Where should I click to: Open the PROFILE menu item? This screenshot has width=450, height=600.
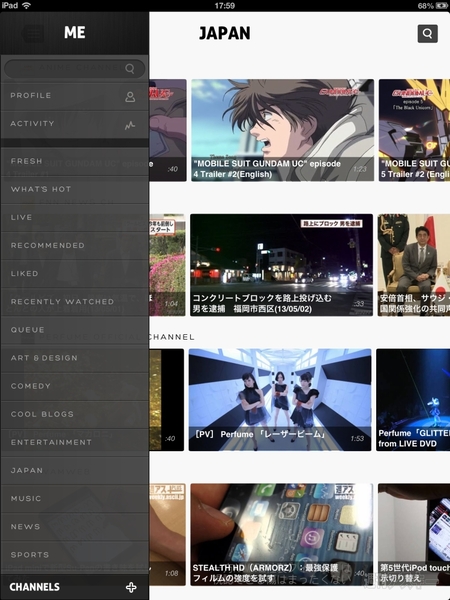tap(75, 97)
